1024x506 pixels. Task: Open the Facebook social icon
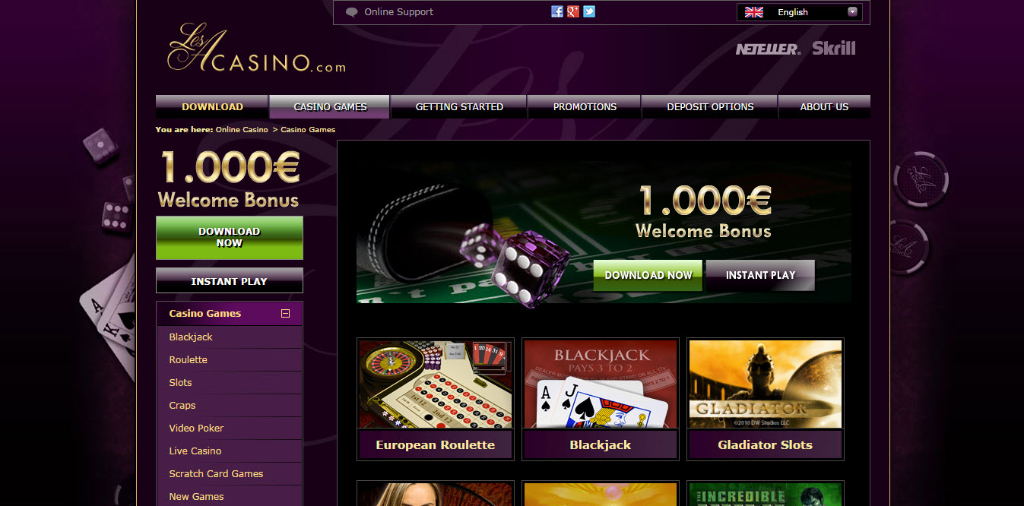pos(557,11)
